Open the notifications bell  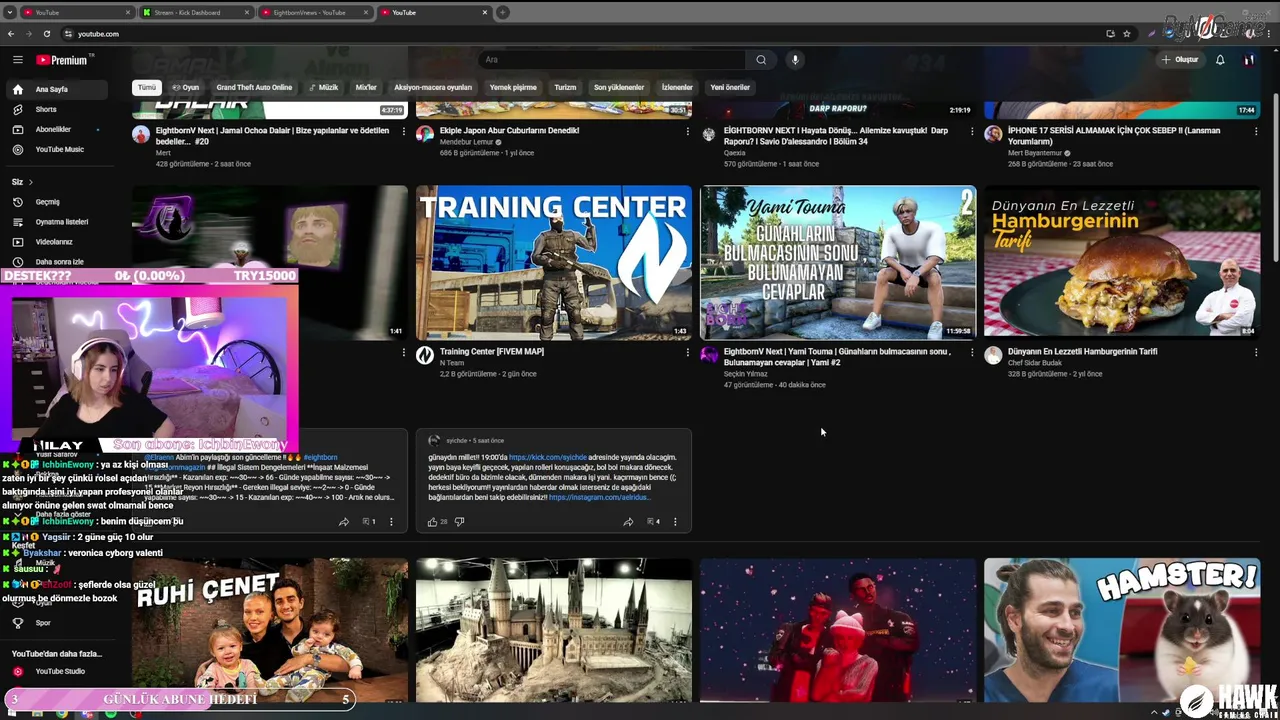[1220, 60]
